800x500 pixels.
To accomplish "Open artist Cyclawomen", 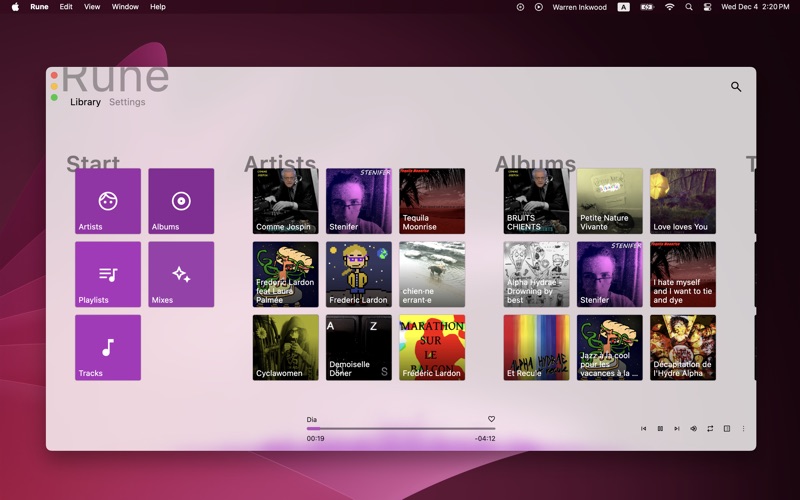I will click(285, 347).
